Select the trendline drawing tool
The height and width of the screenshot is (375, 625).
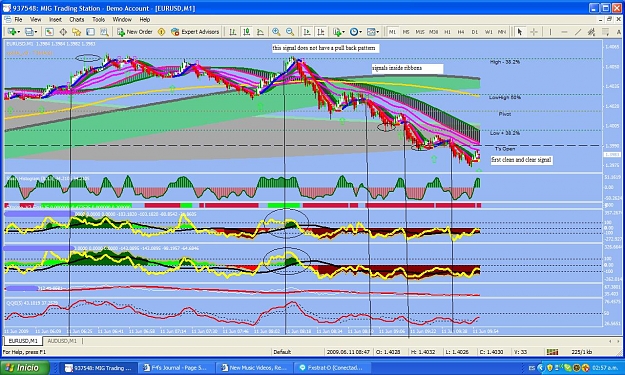(x=578, y=32)
